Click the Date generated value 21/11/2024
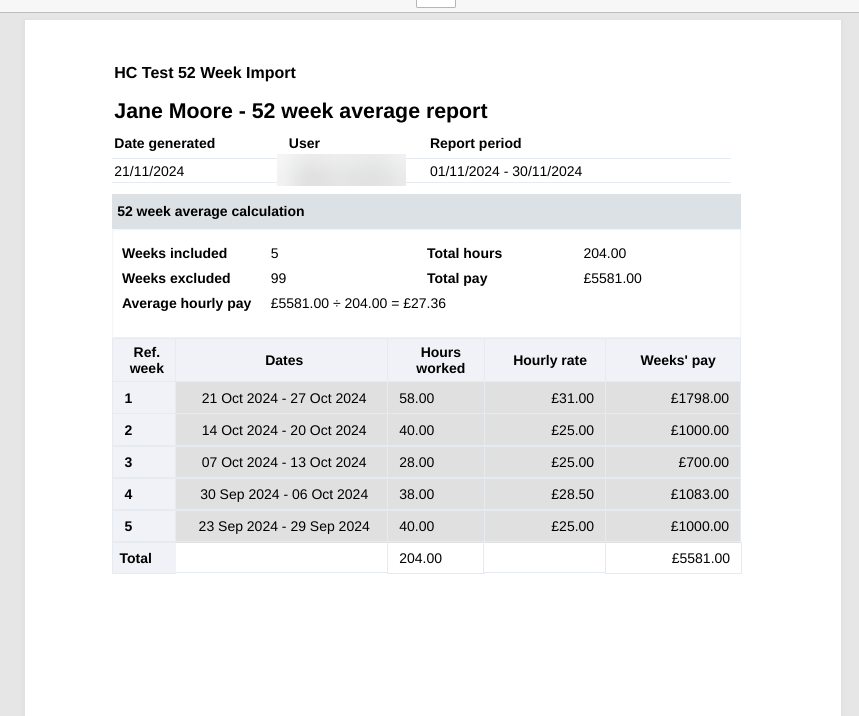 point(149,171)
